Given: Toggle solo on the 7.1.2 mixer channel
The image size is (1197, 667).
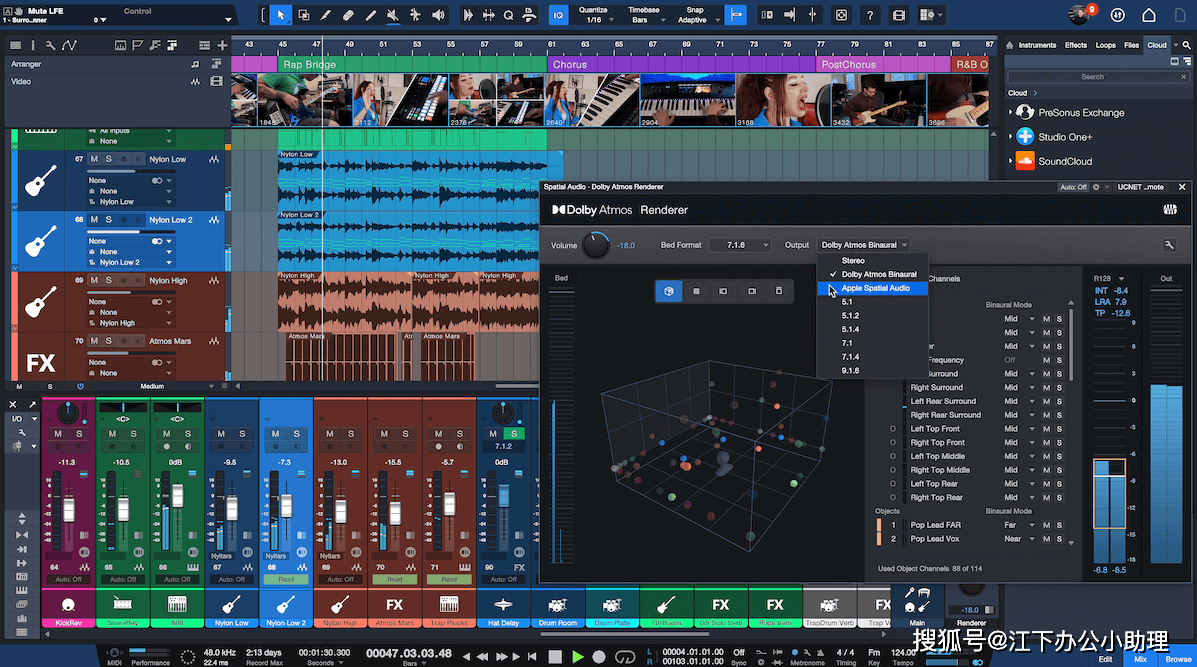Looking at the screenshot, I should click(x=515, y=433).
